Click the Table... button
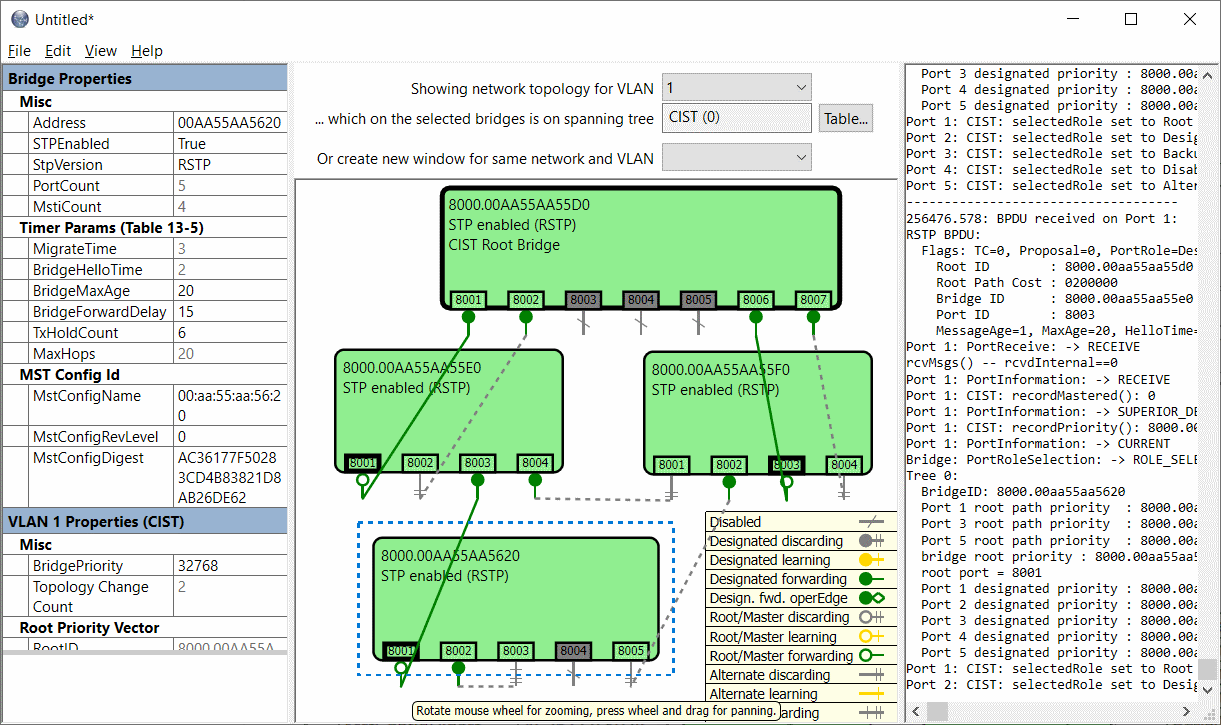This screenshot has width=1221, height=725. (846, 118)
